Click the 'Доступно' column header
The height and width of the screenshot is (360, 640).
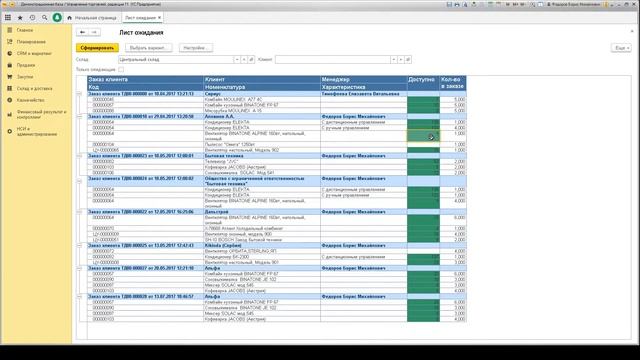(423, 83)
